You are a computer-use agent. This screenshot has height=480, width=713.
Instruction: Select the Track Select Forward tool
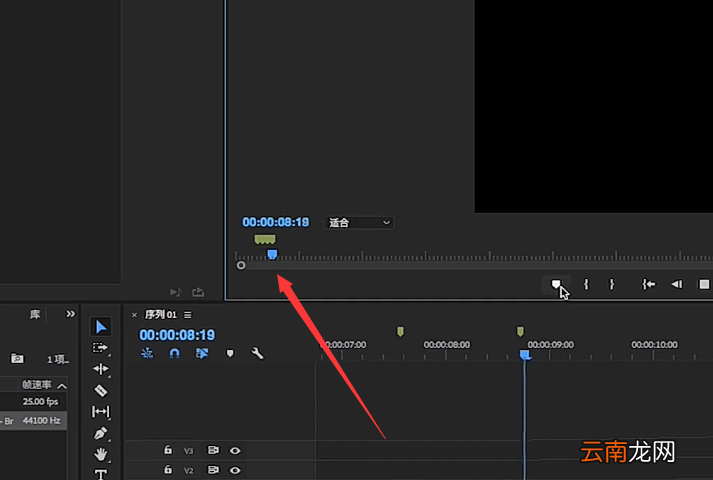click(x=100, y=348)
